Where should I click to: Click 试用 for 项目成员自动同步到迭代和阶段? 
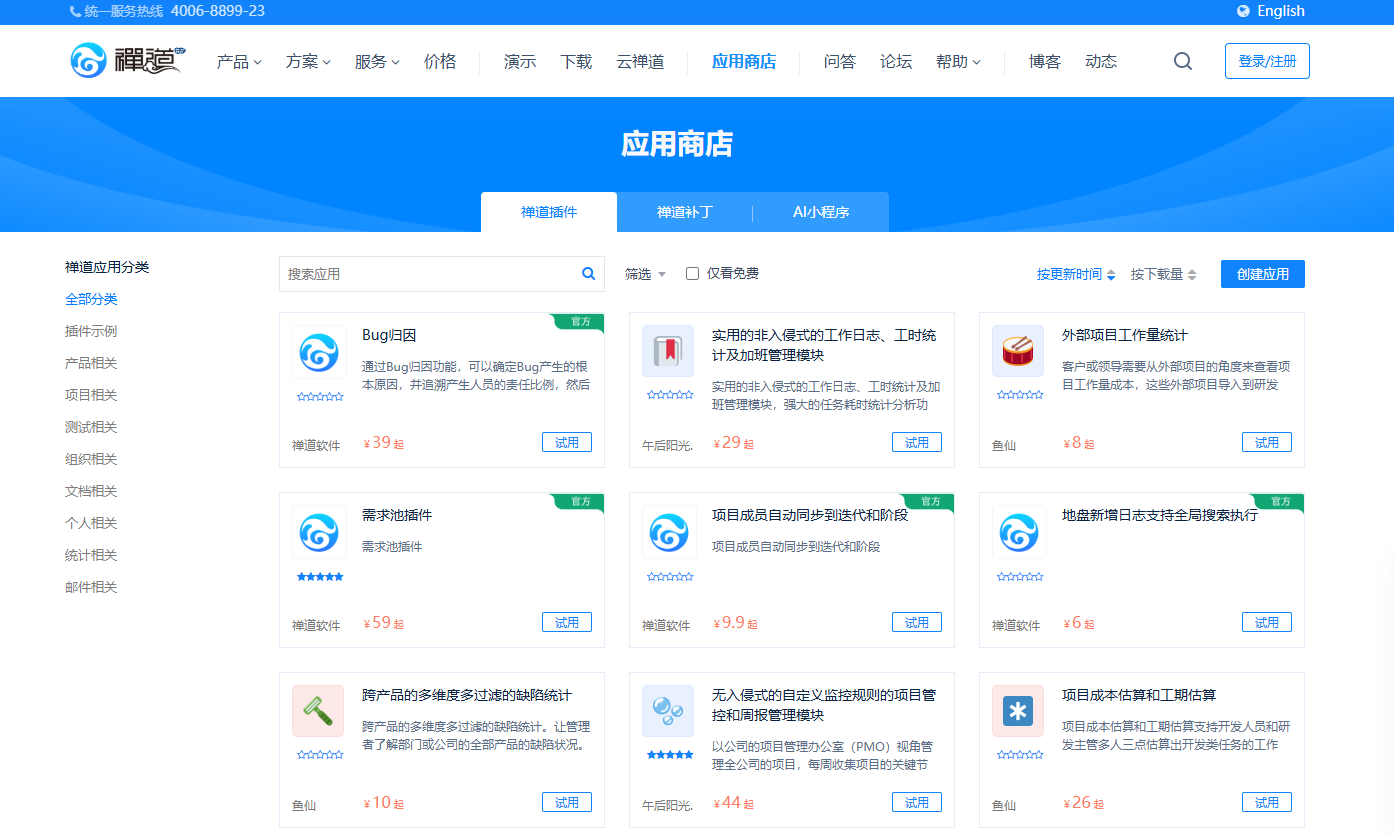click(917, 622)
